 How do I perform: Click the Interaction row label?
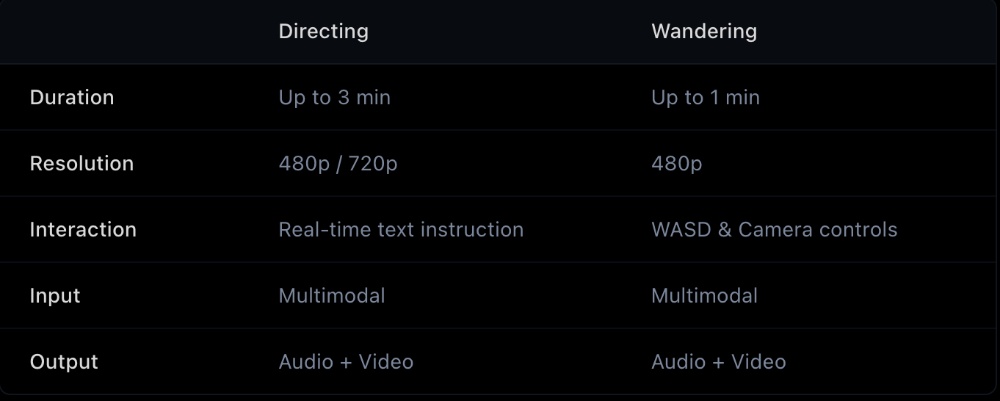tap(83, 229)
